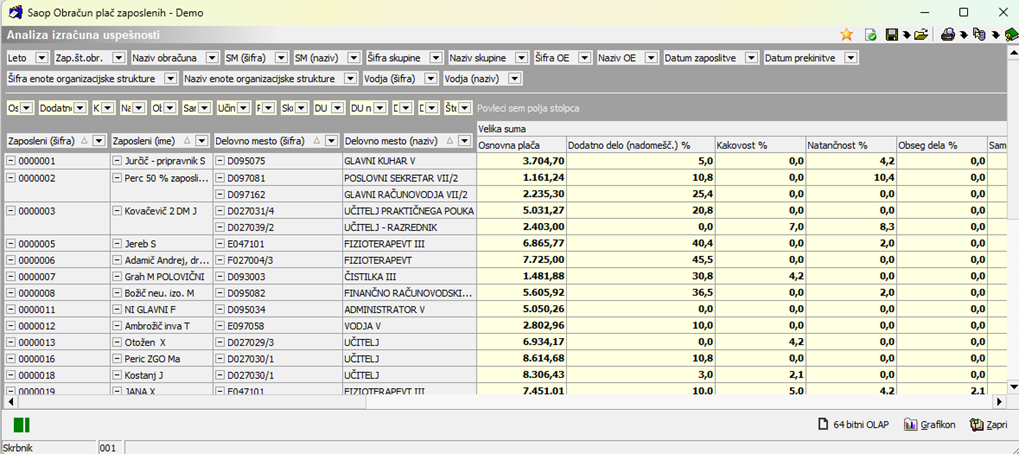Expand the Naziv obračuna field dropdown
Screen dimensions: 1019x454
[210, 58]
